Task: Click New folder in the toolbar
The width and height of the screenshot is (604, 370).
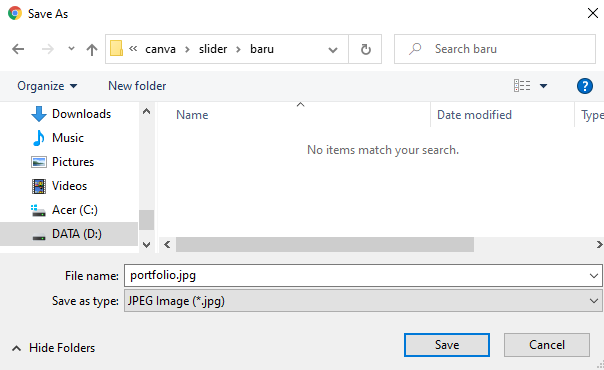Action: coord(137,86)
